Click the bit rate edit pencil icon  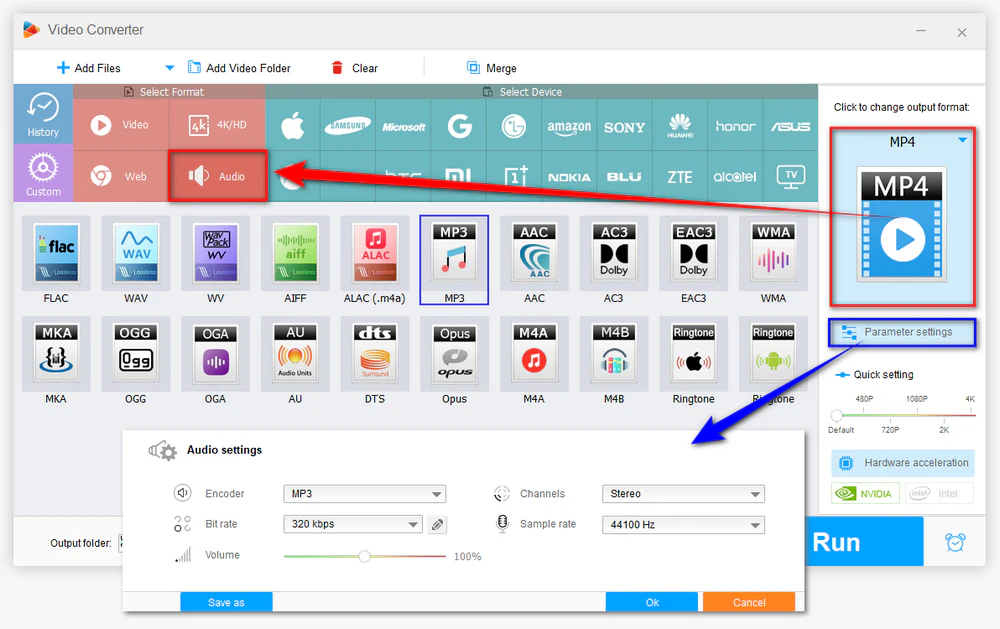(437, 524)
